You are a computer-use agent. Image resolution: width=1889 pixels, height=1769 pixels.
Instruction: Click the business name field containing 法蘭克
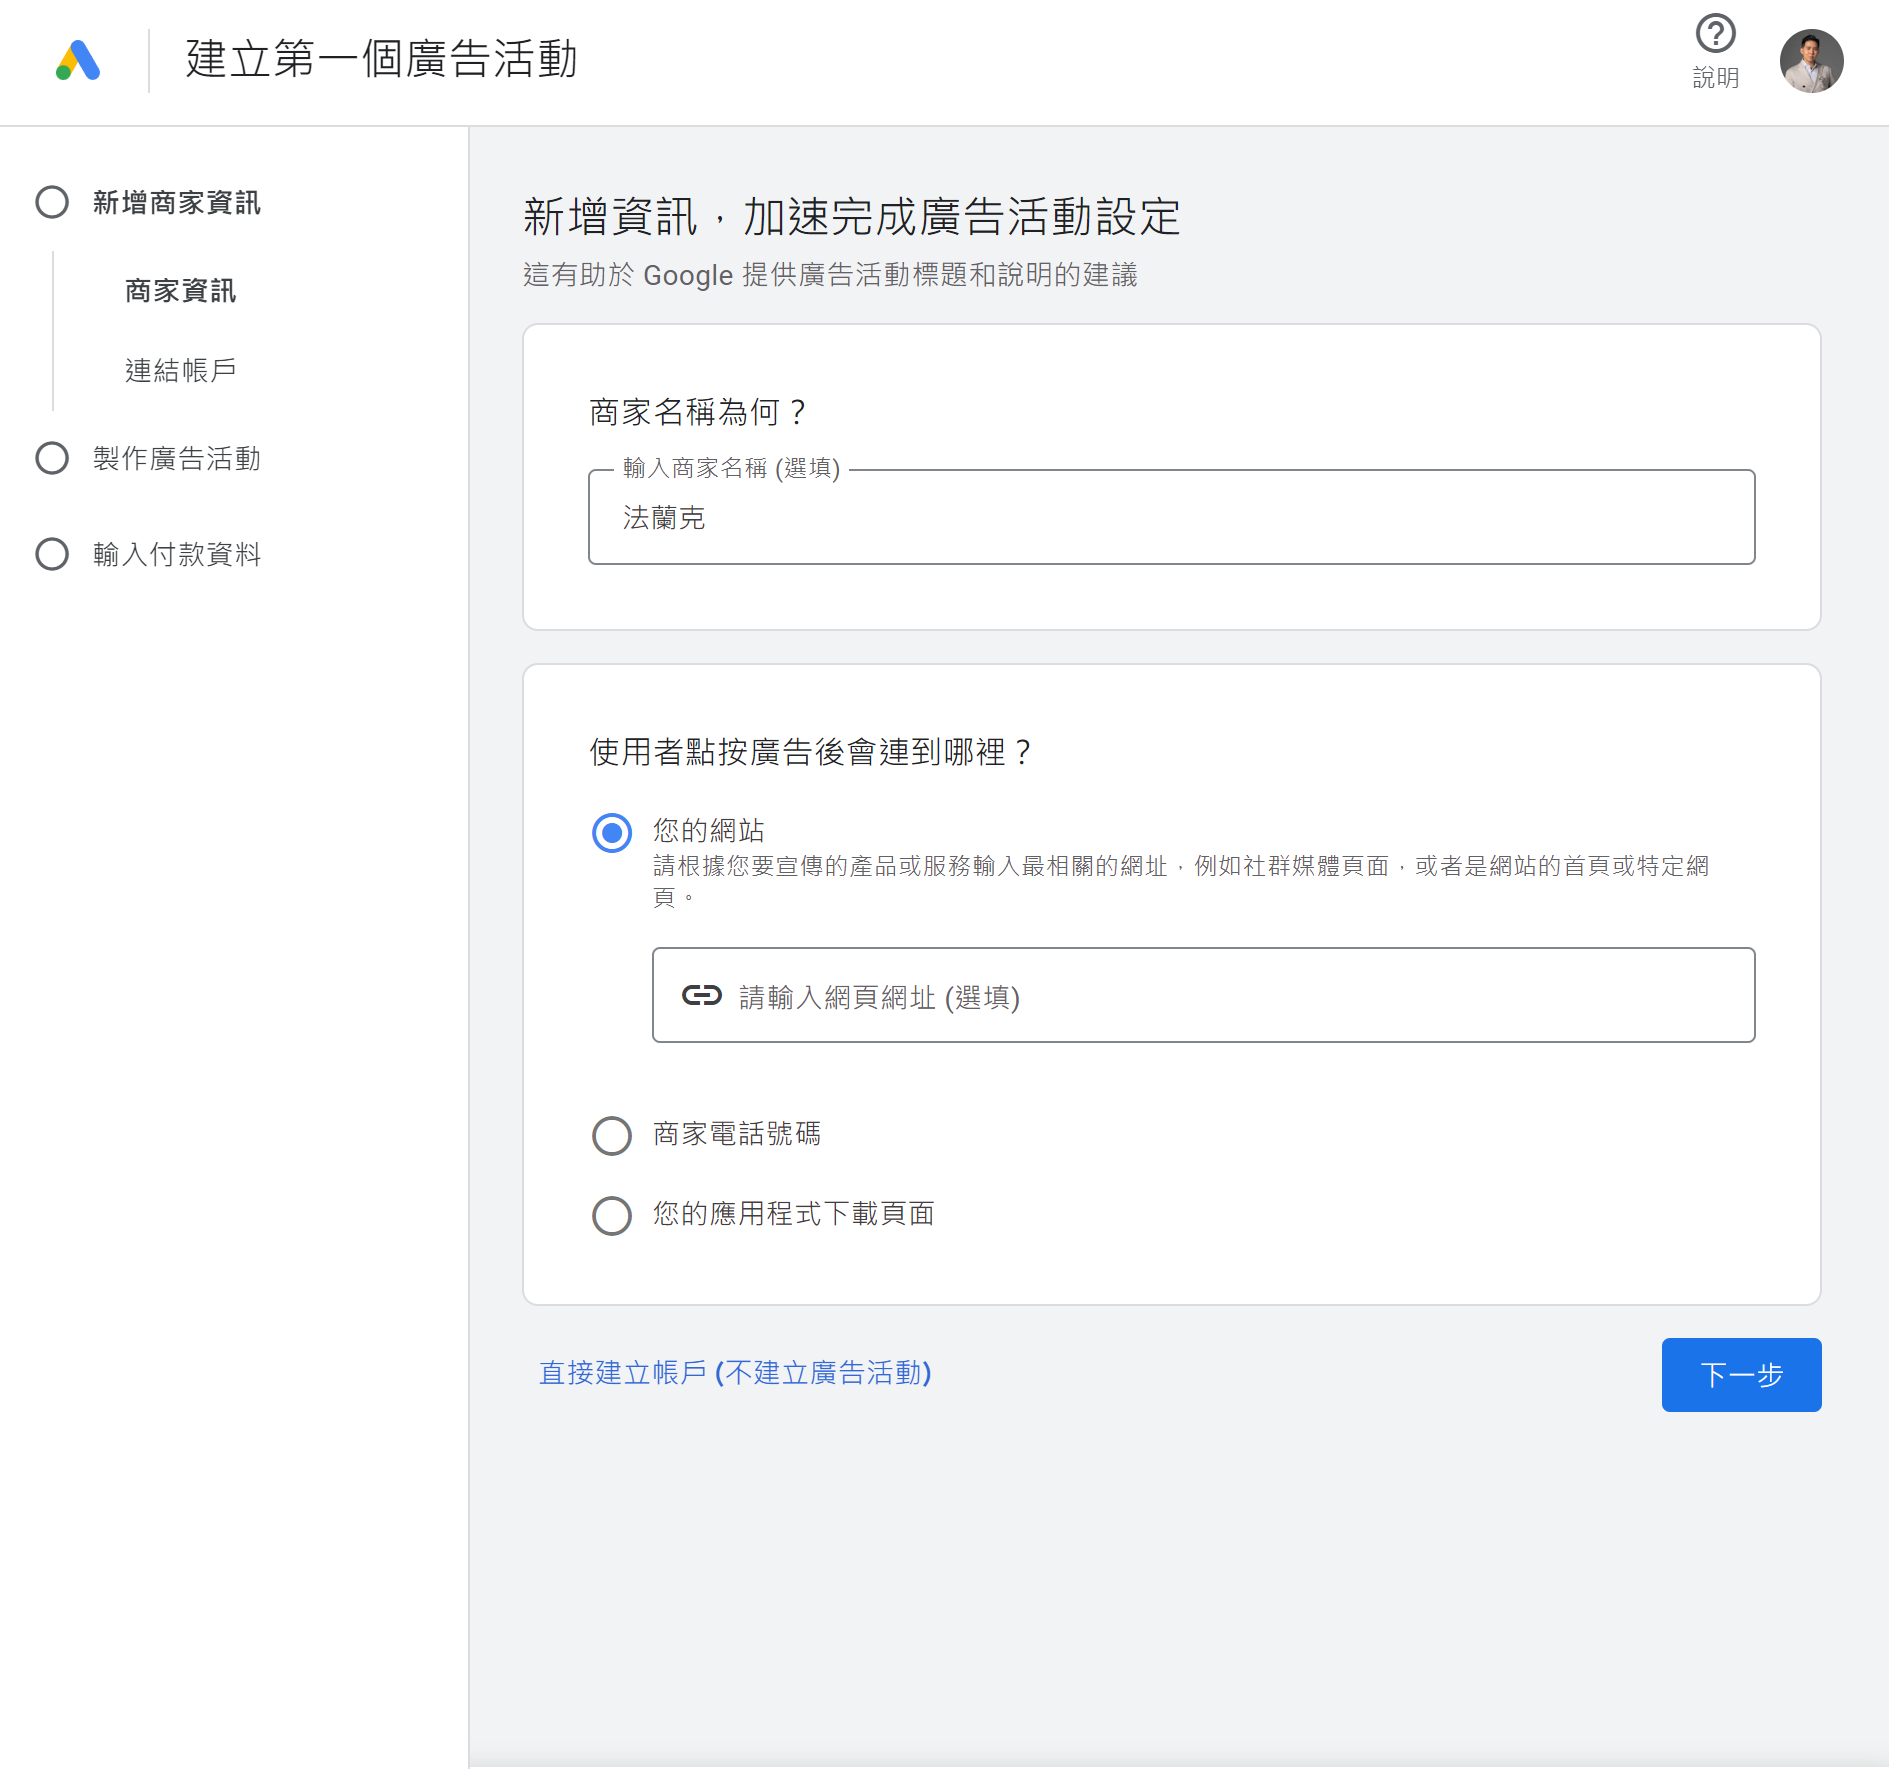(1170, 518)
